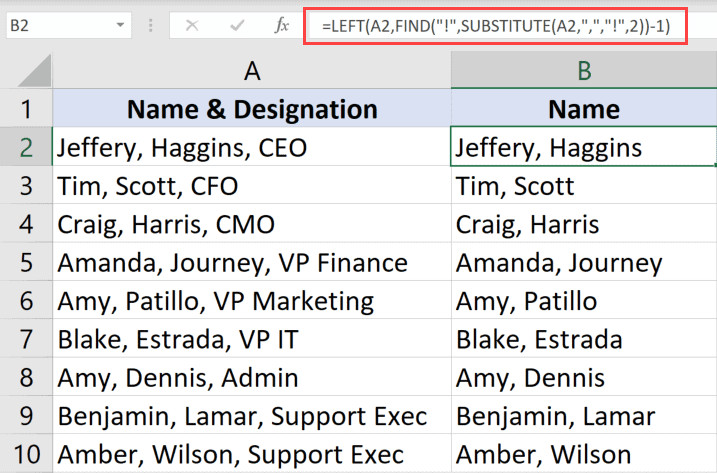Image resolution: width=717 pixels, height=473 pixels.
Task: Select cell B7 with 'Blake, Estrada'
Action: 583,339
